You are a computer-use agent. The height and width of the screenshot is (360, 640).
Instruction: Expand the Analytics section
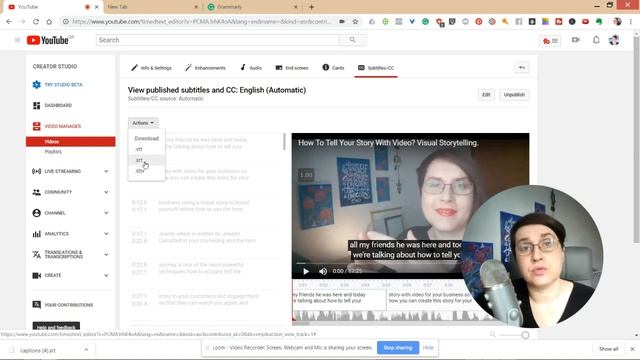[106, 234]
